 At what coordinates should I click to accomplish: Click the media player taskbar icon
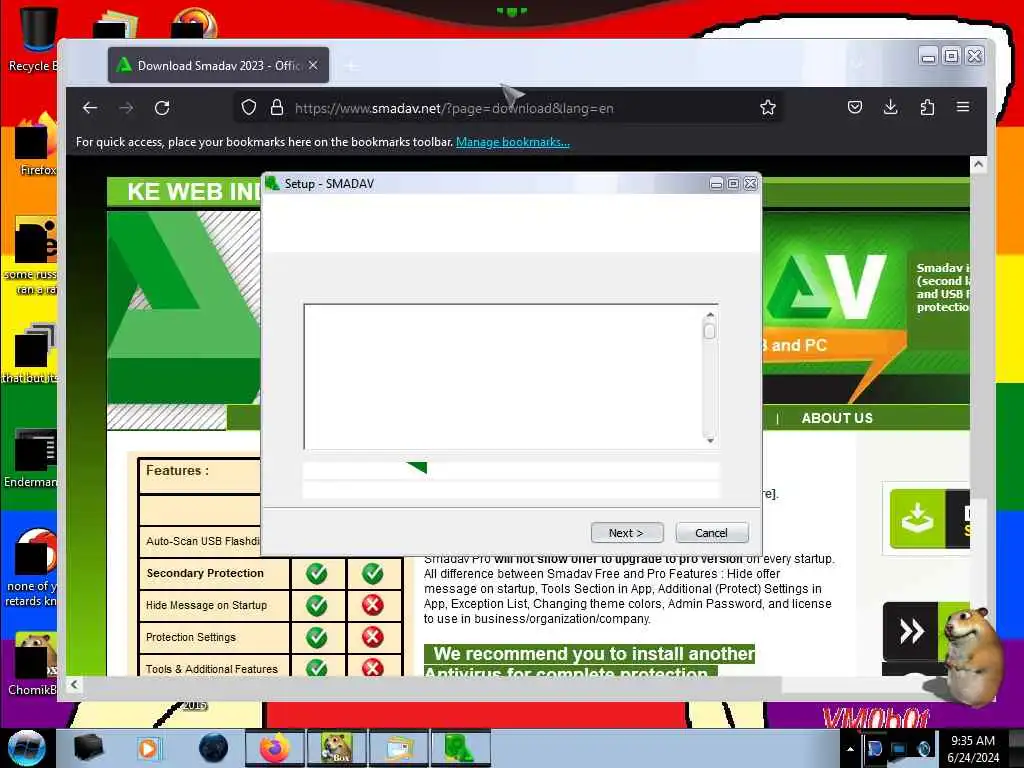[148, 748]
